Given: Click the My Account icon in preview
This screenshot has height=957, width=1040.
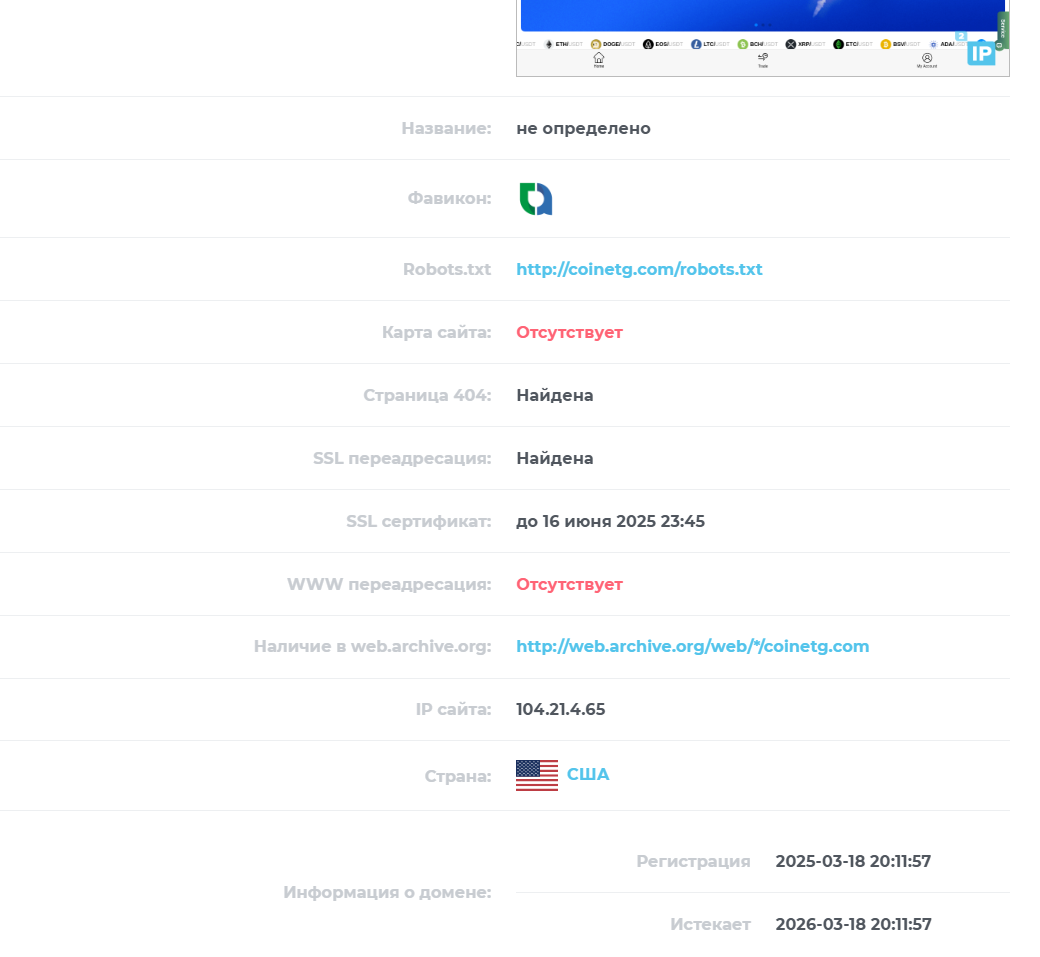Looking at the screenshot, I should point(927,58).
